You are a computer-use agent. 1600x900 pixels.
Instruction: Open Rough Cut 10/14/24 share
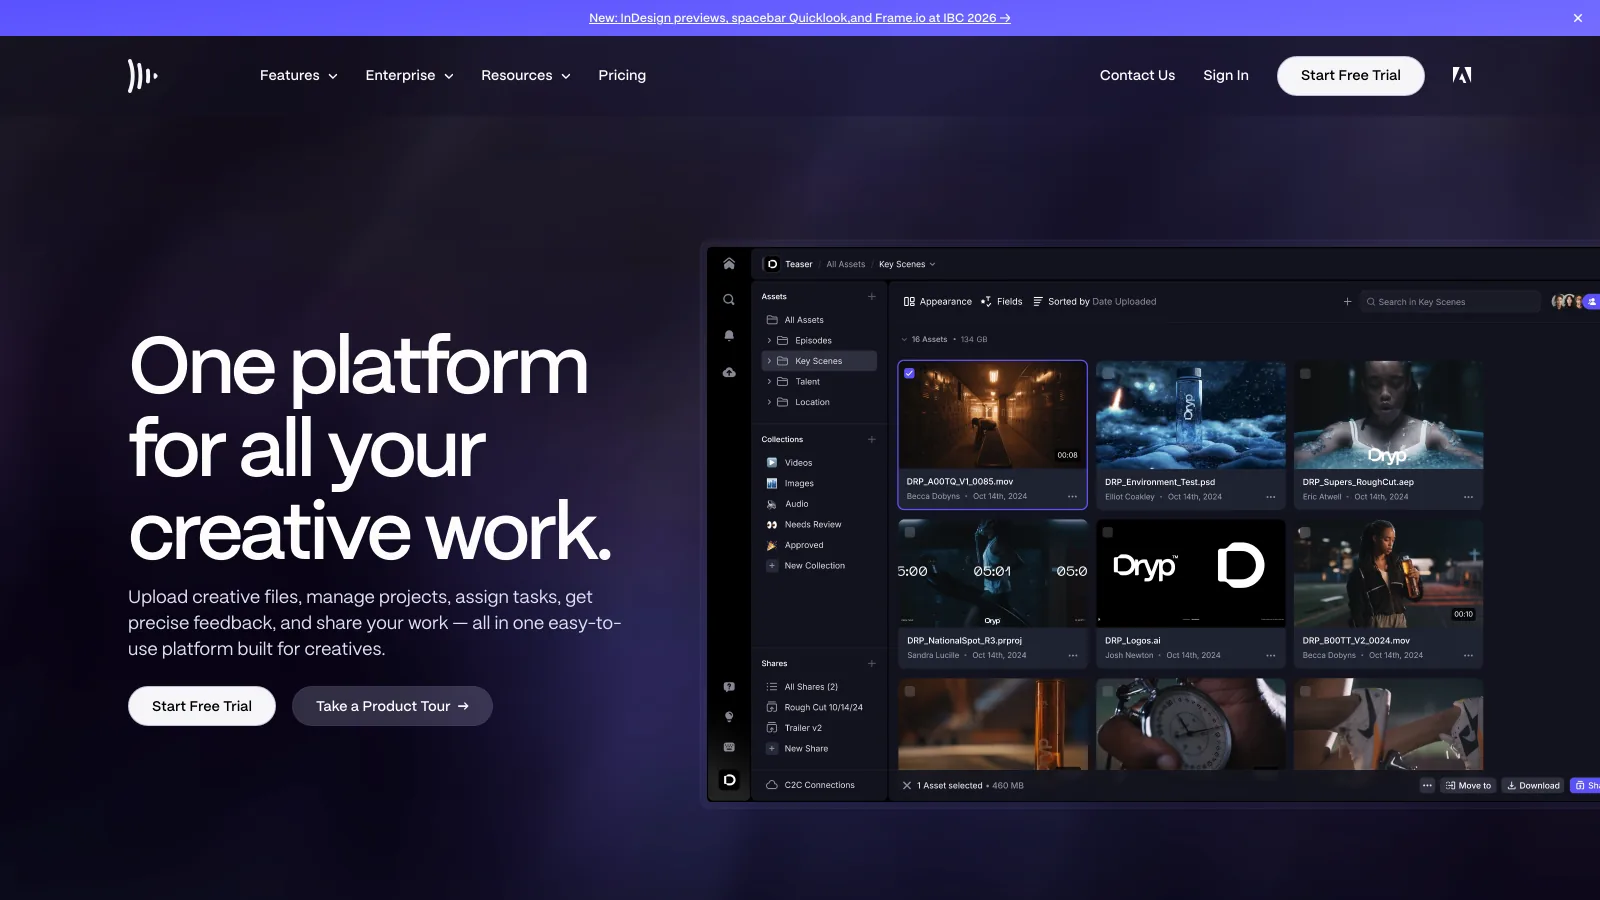pos(823,707)
